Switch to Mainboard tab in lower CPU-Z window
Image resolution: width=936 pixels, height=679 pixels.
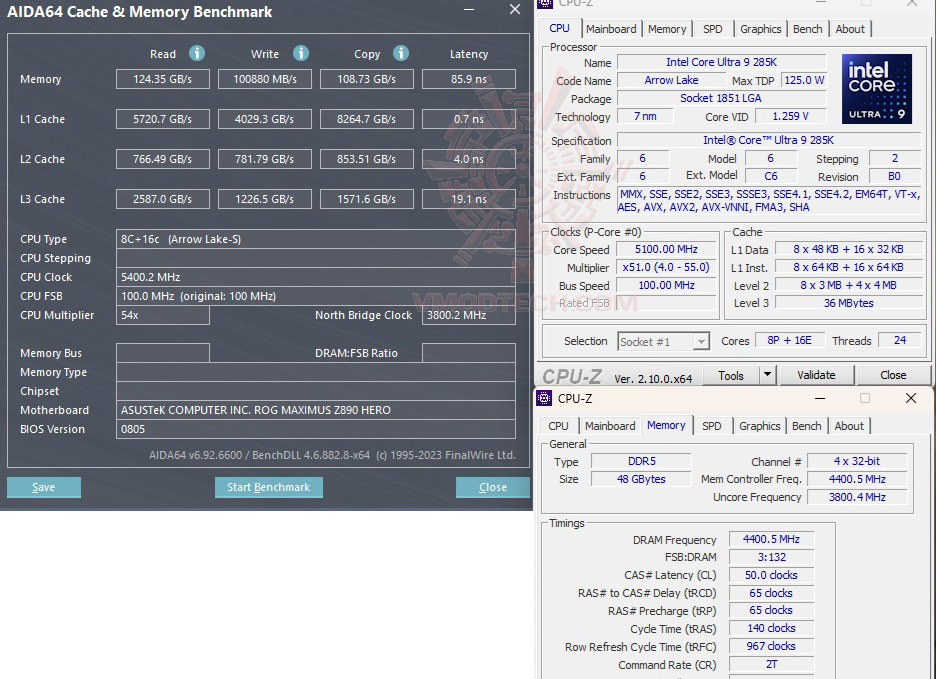609,426
